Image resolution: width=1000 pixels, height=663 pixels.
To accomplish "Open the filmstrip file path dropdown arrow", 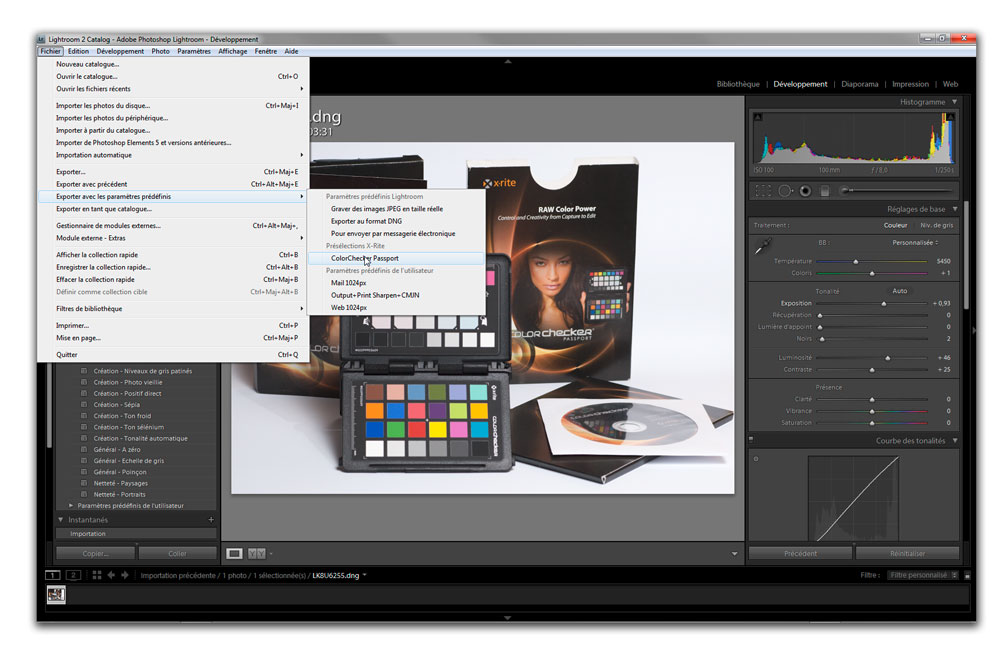I will [365, 575].
